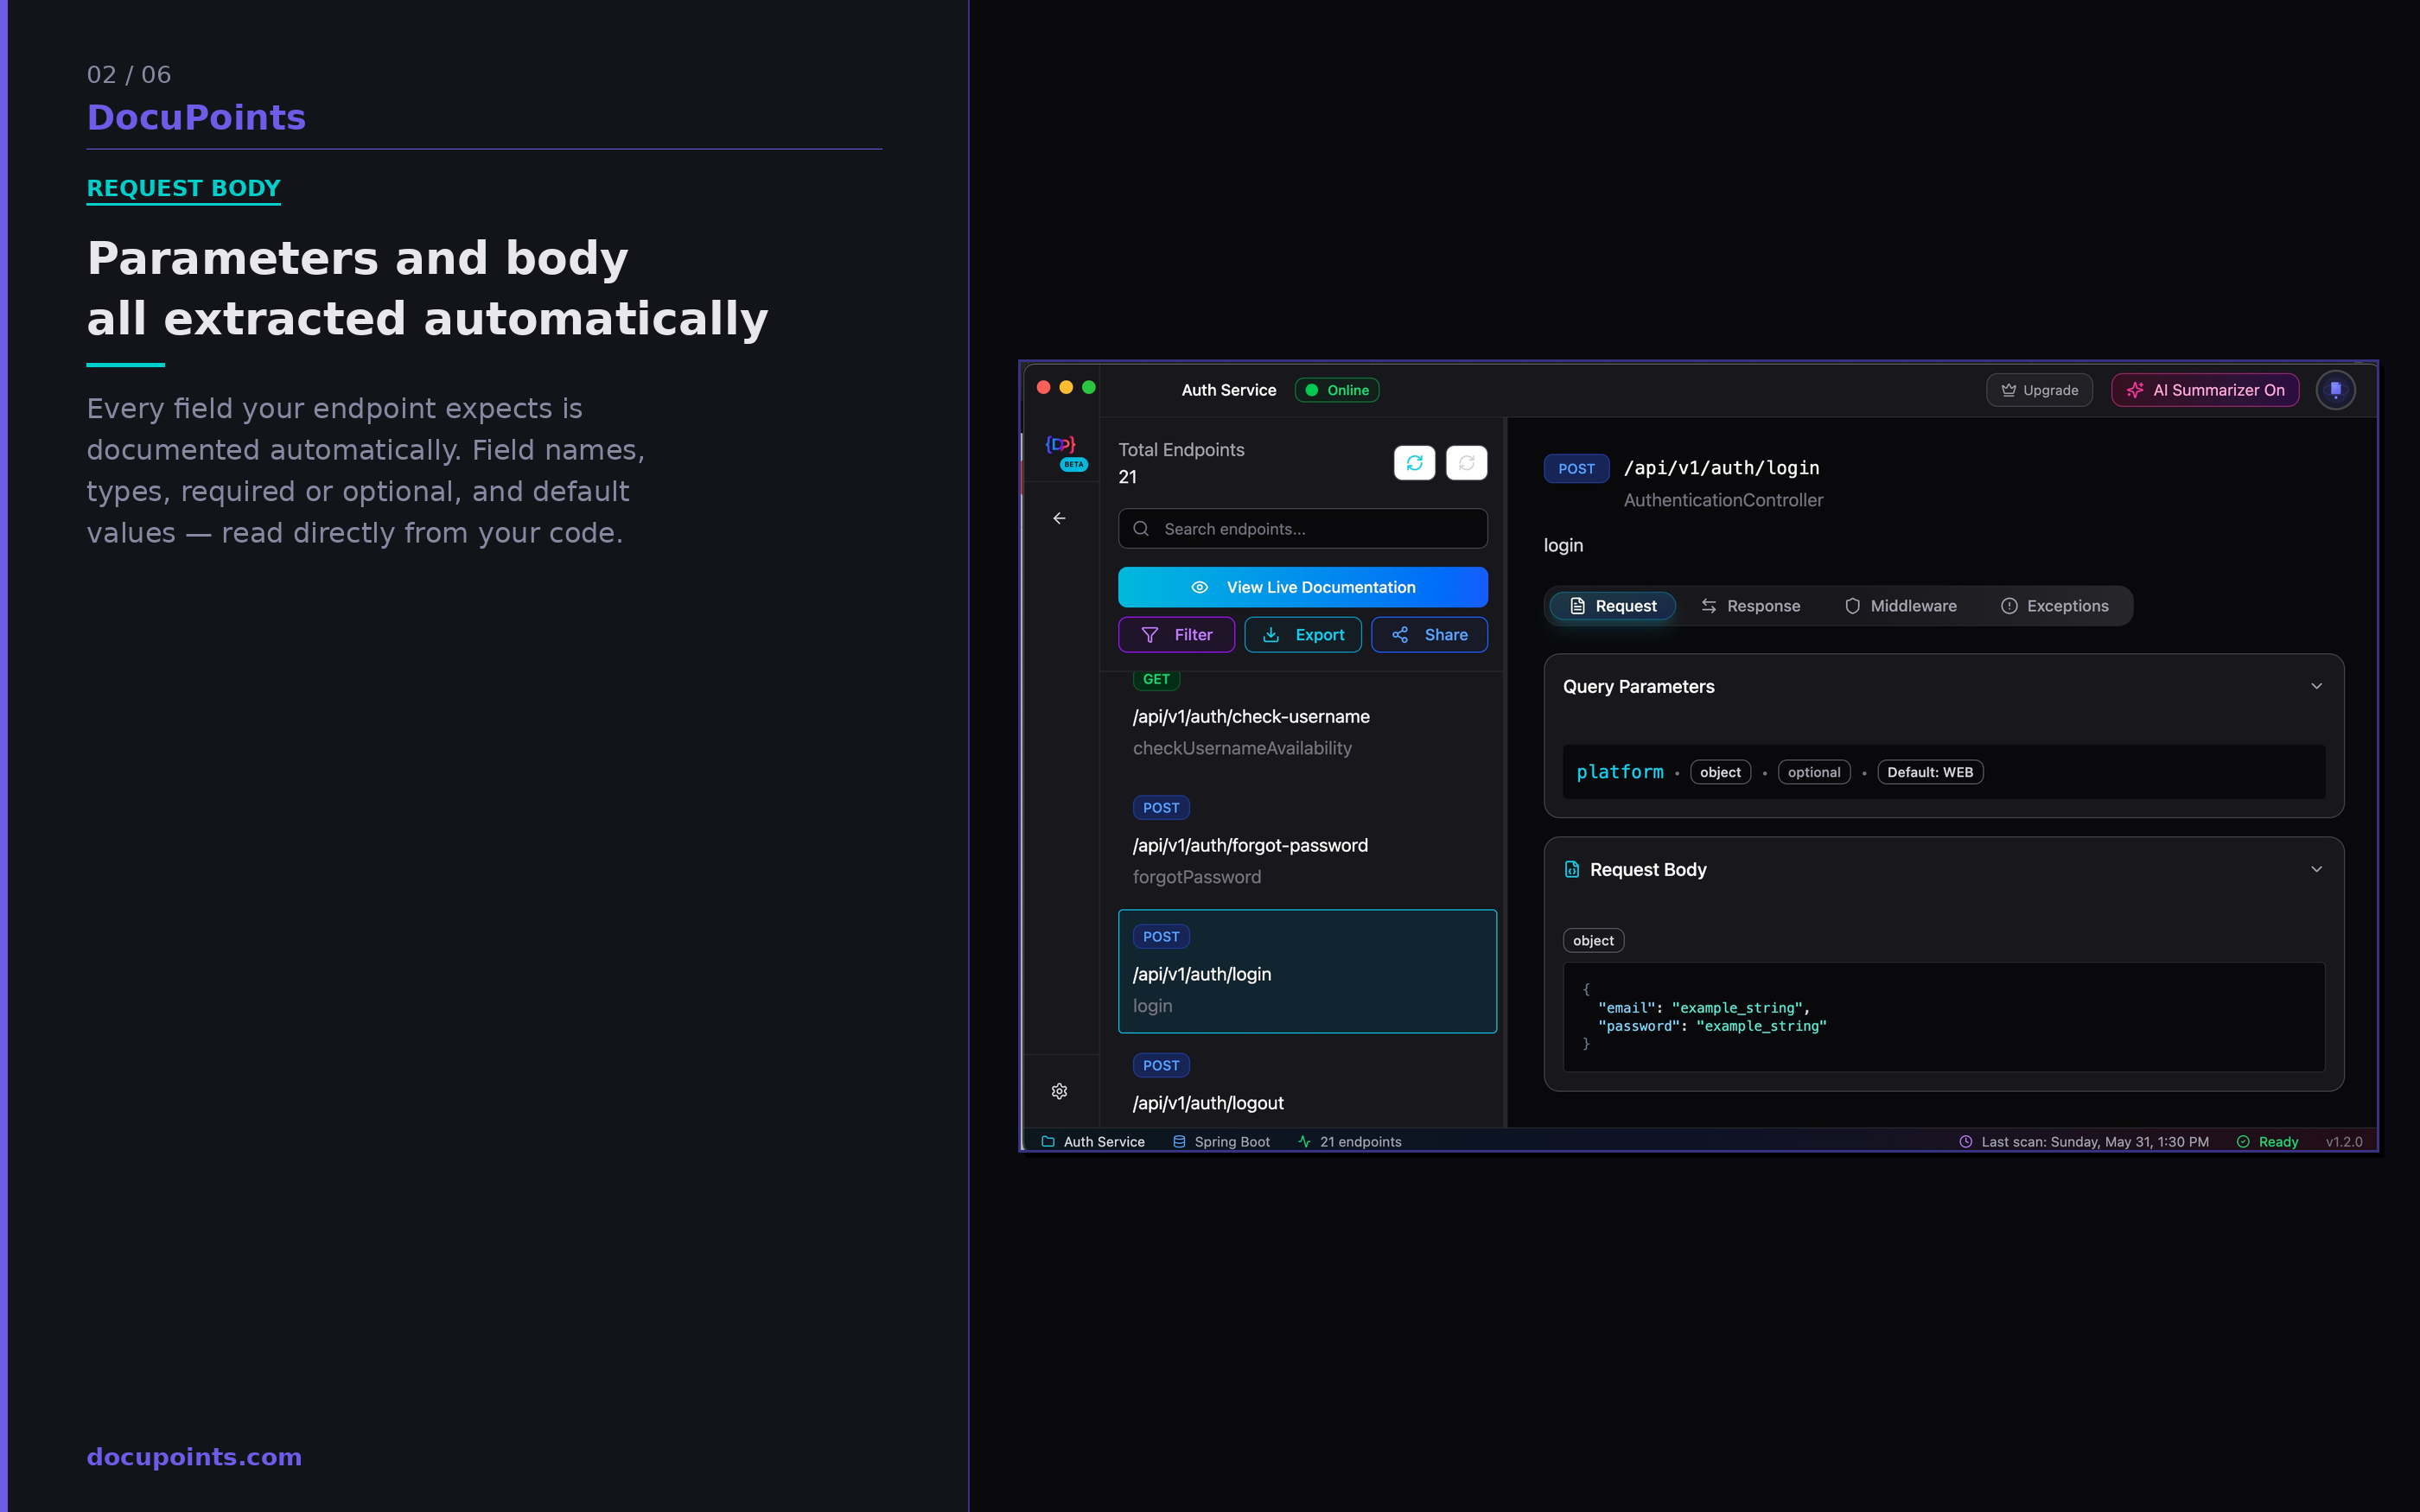Select the /api/v1/auth/check-username endpoint

(1250, 717)
